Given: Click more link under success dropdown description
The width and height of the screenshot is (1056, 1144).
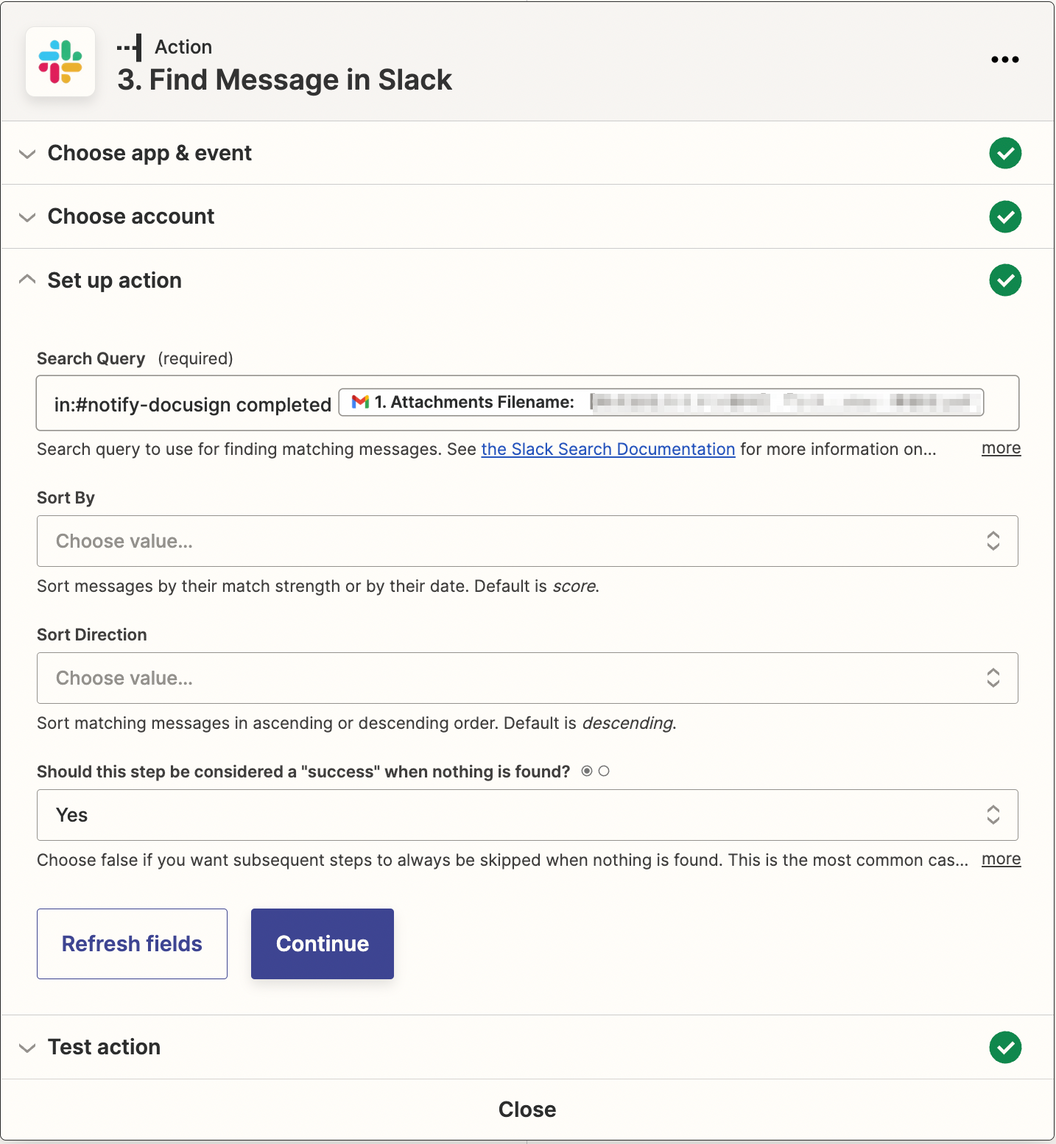Looking at the screenshot, I should 1001,859.
